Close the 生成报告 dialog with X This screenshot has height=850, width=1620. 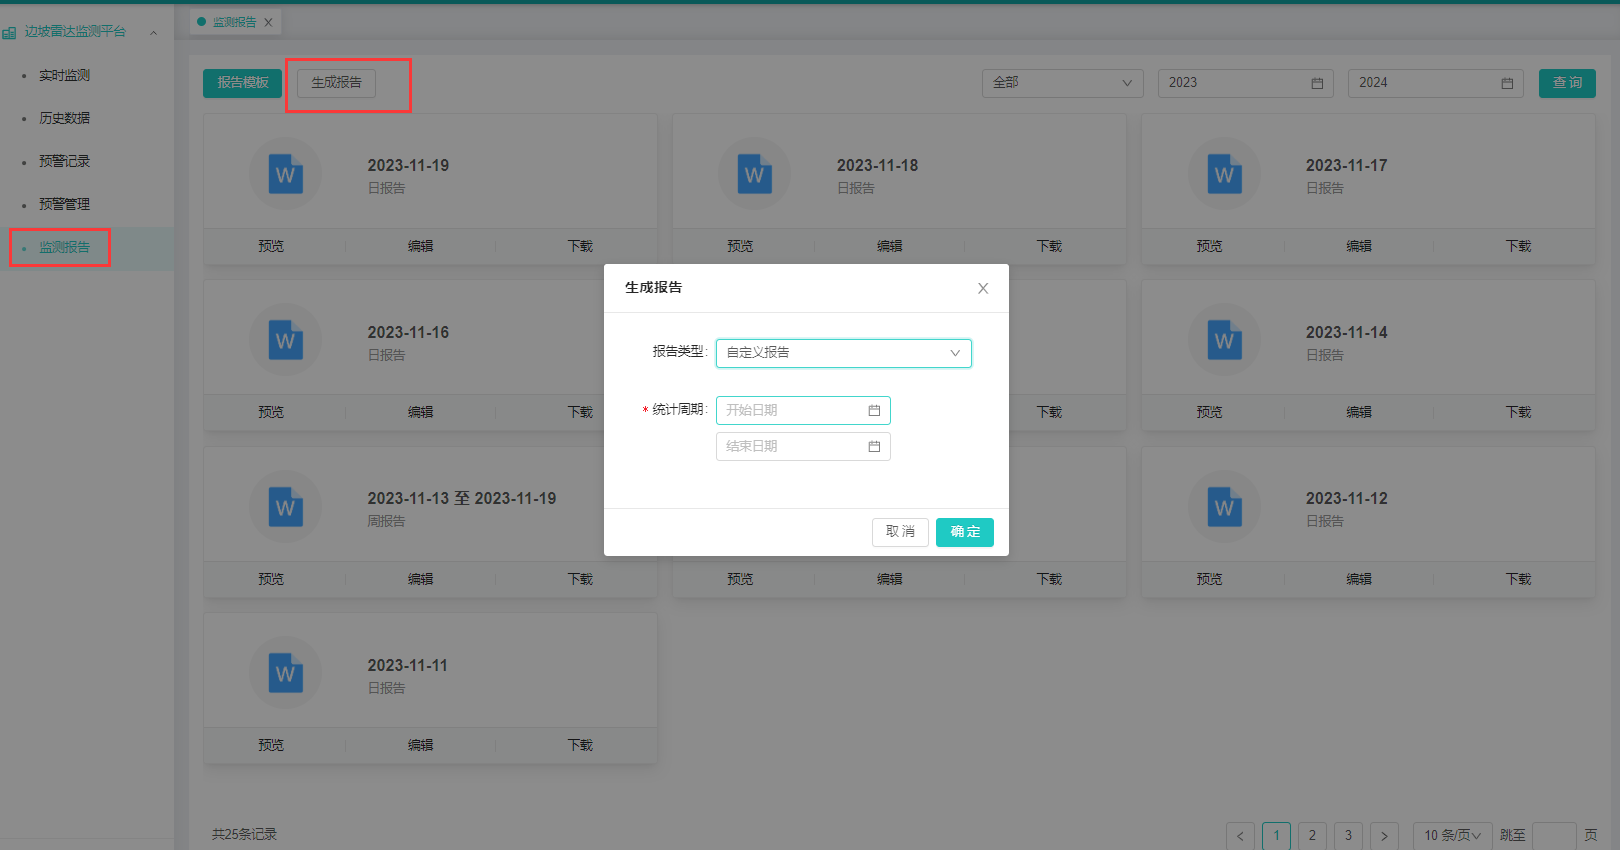click(x=983, y=288)
